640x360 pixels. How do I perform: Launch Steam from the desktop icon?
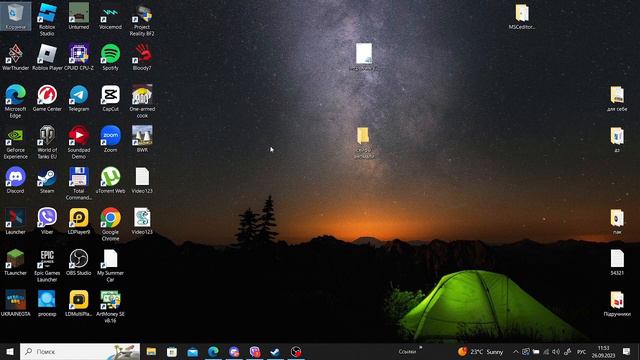tap(47, 180)
